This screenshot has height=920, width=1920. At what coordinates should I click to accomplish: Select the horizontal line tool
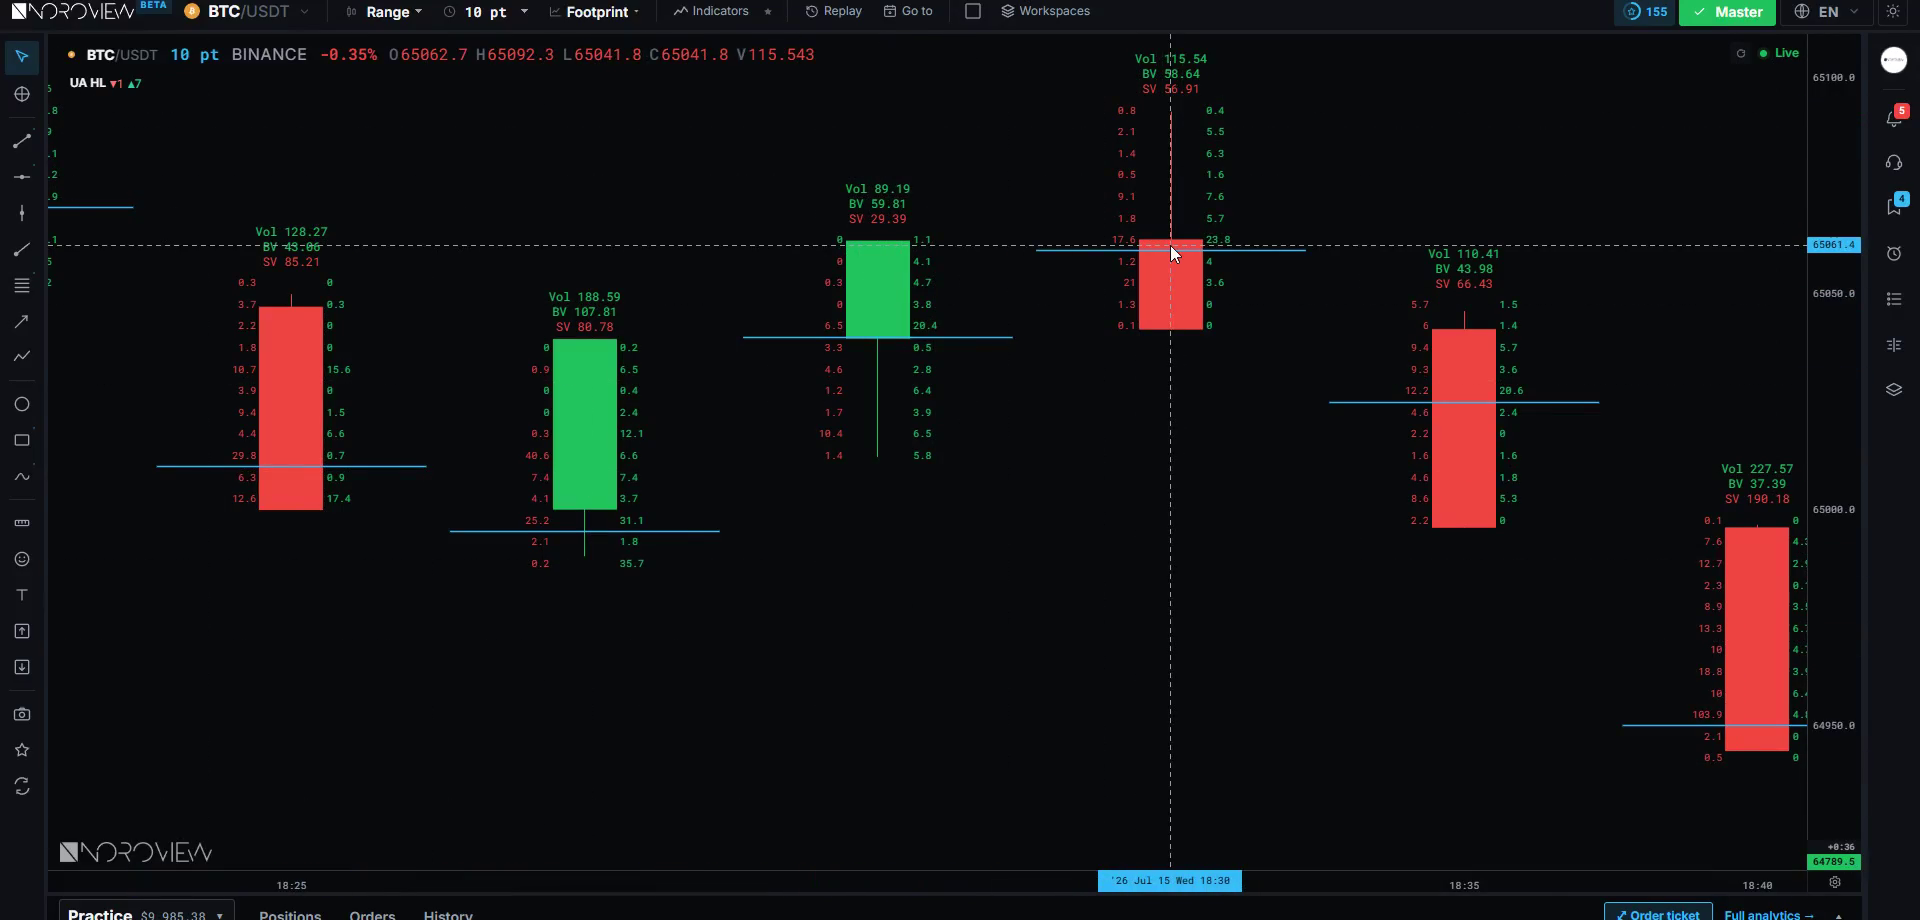pyautogui.click(x=22, y=177)
